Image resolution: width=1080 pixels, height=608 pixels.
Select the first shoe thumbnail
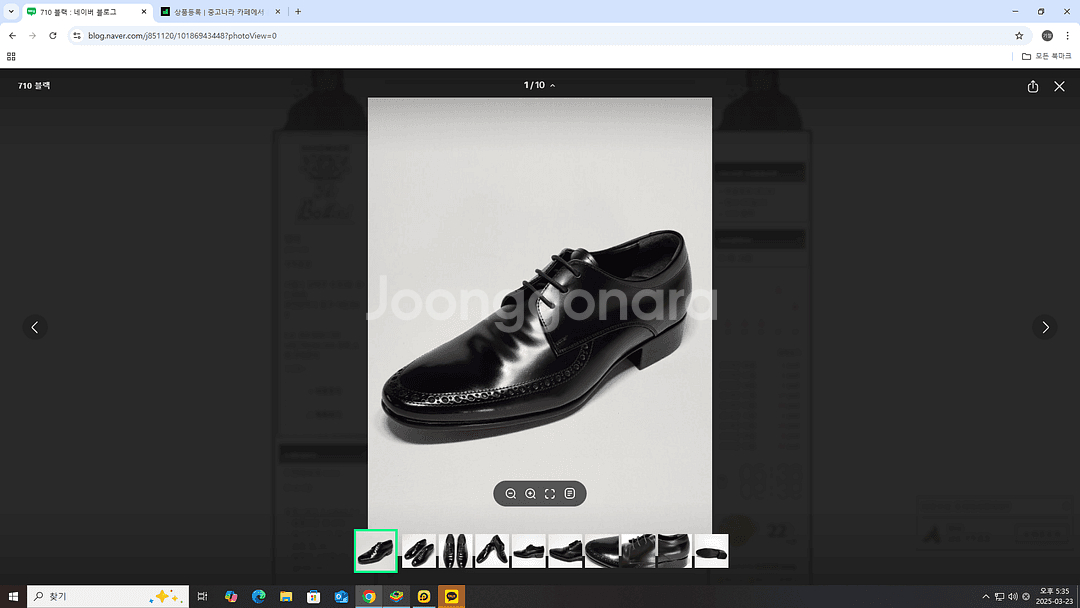pos(375,551)
